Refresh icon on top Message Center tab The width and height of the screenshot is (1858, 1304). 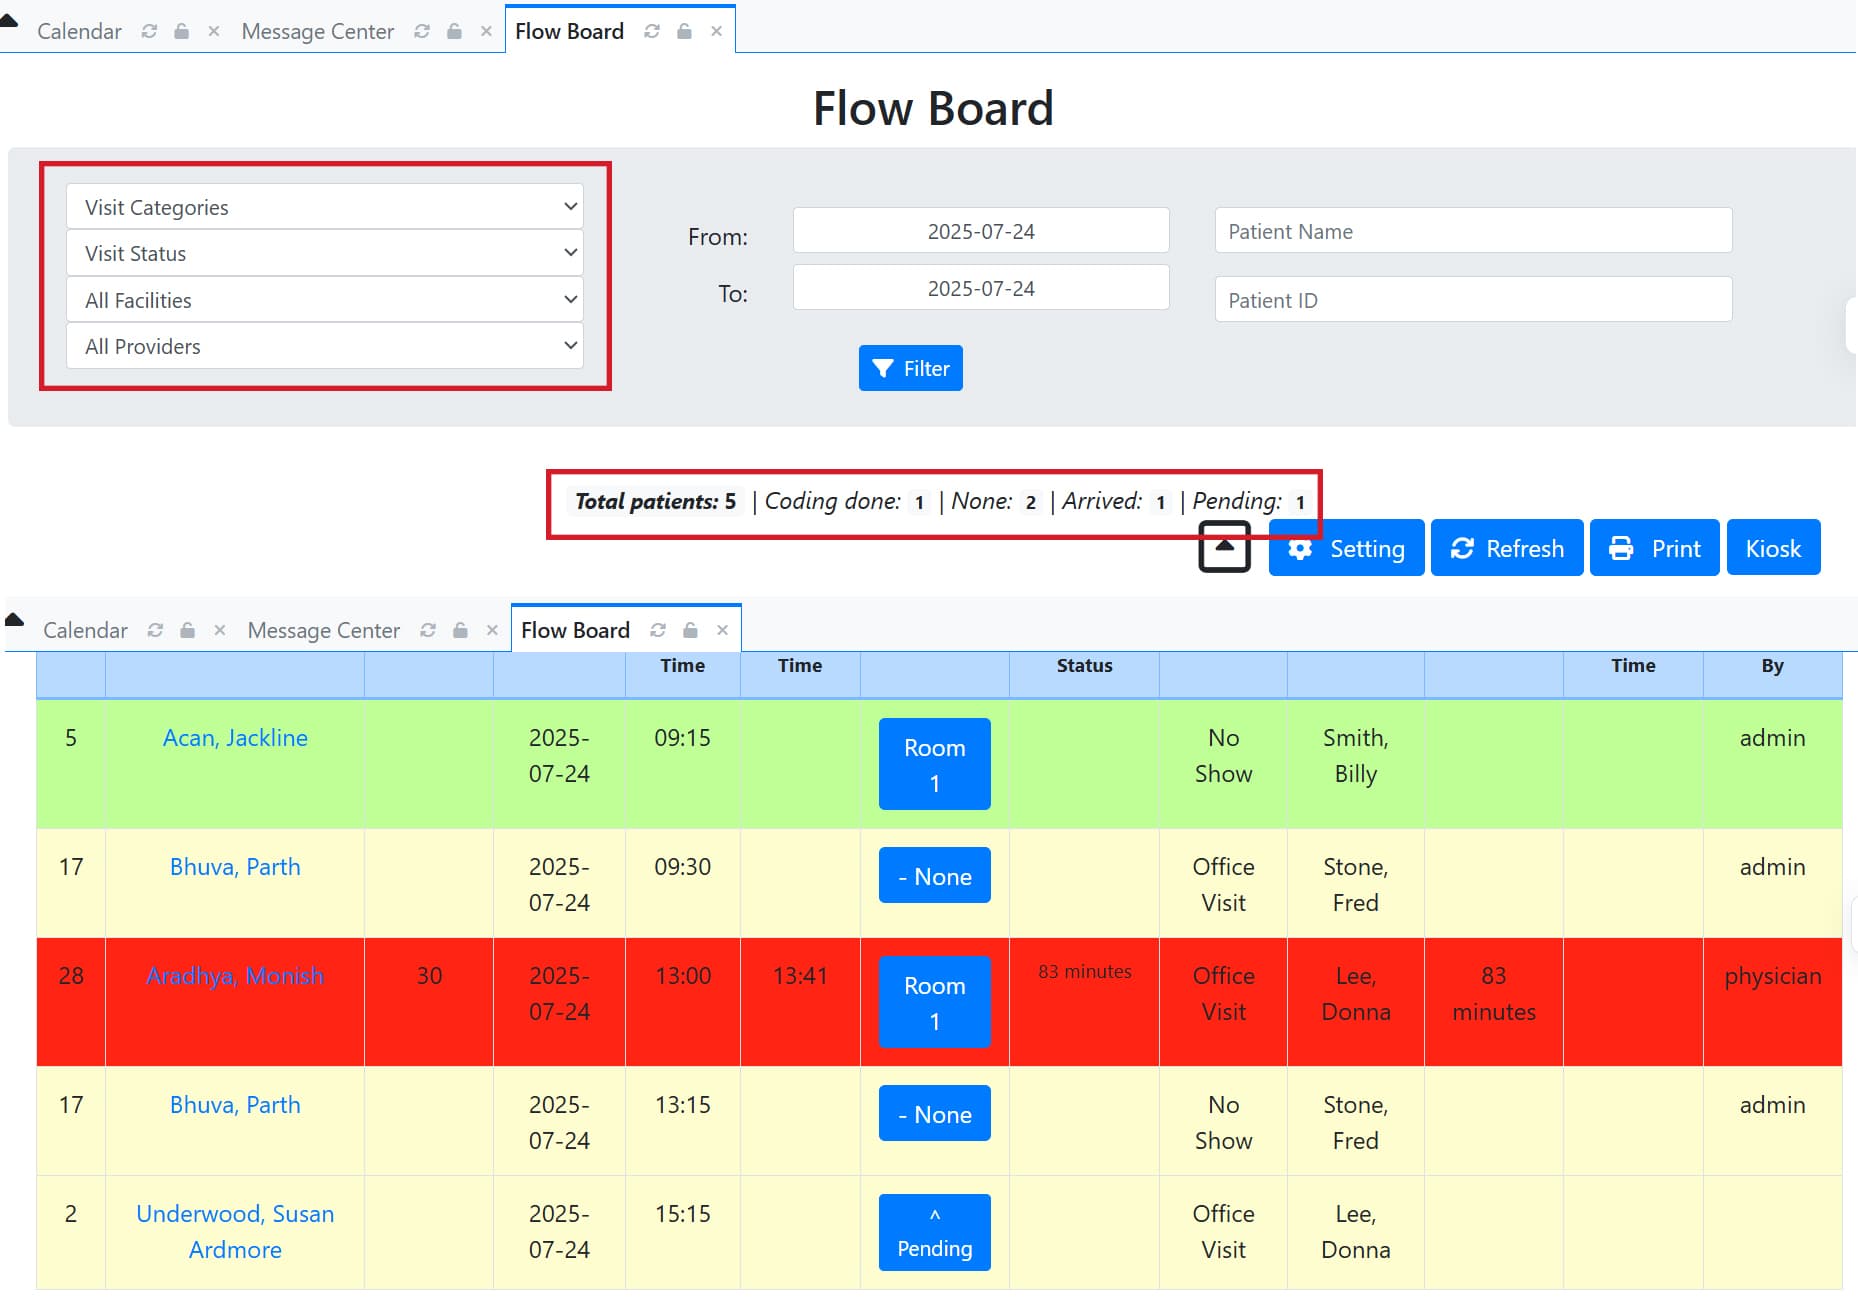coord(422,31)
